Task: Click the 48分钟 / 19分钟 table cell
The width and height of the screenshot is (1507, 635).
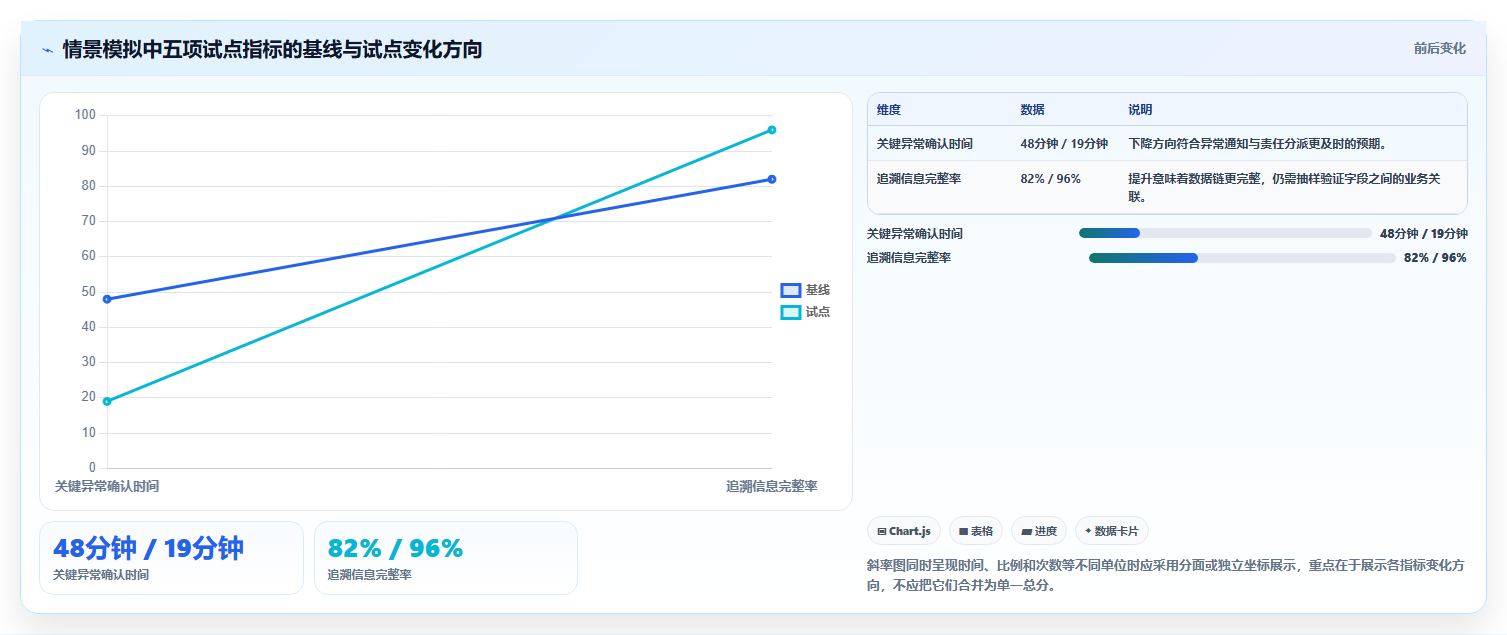Action: 1064,143
